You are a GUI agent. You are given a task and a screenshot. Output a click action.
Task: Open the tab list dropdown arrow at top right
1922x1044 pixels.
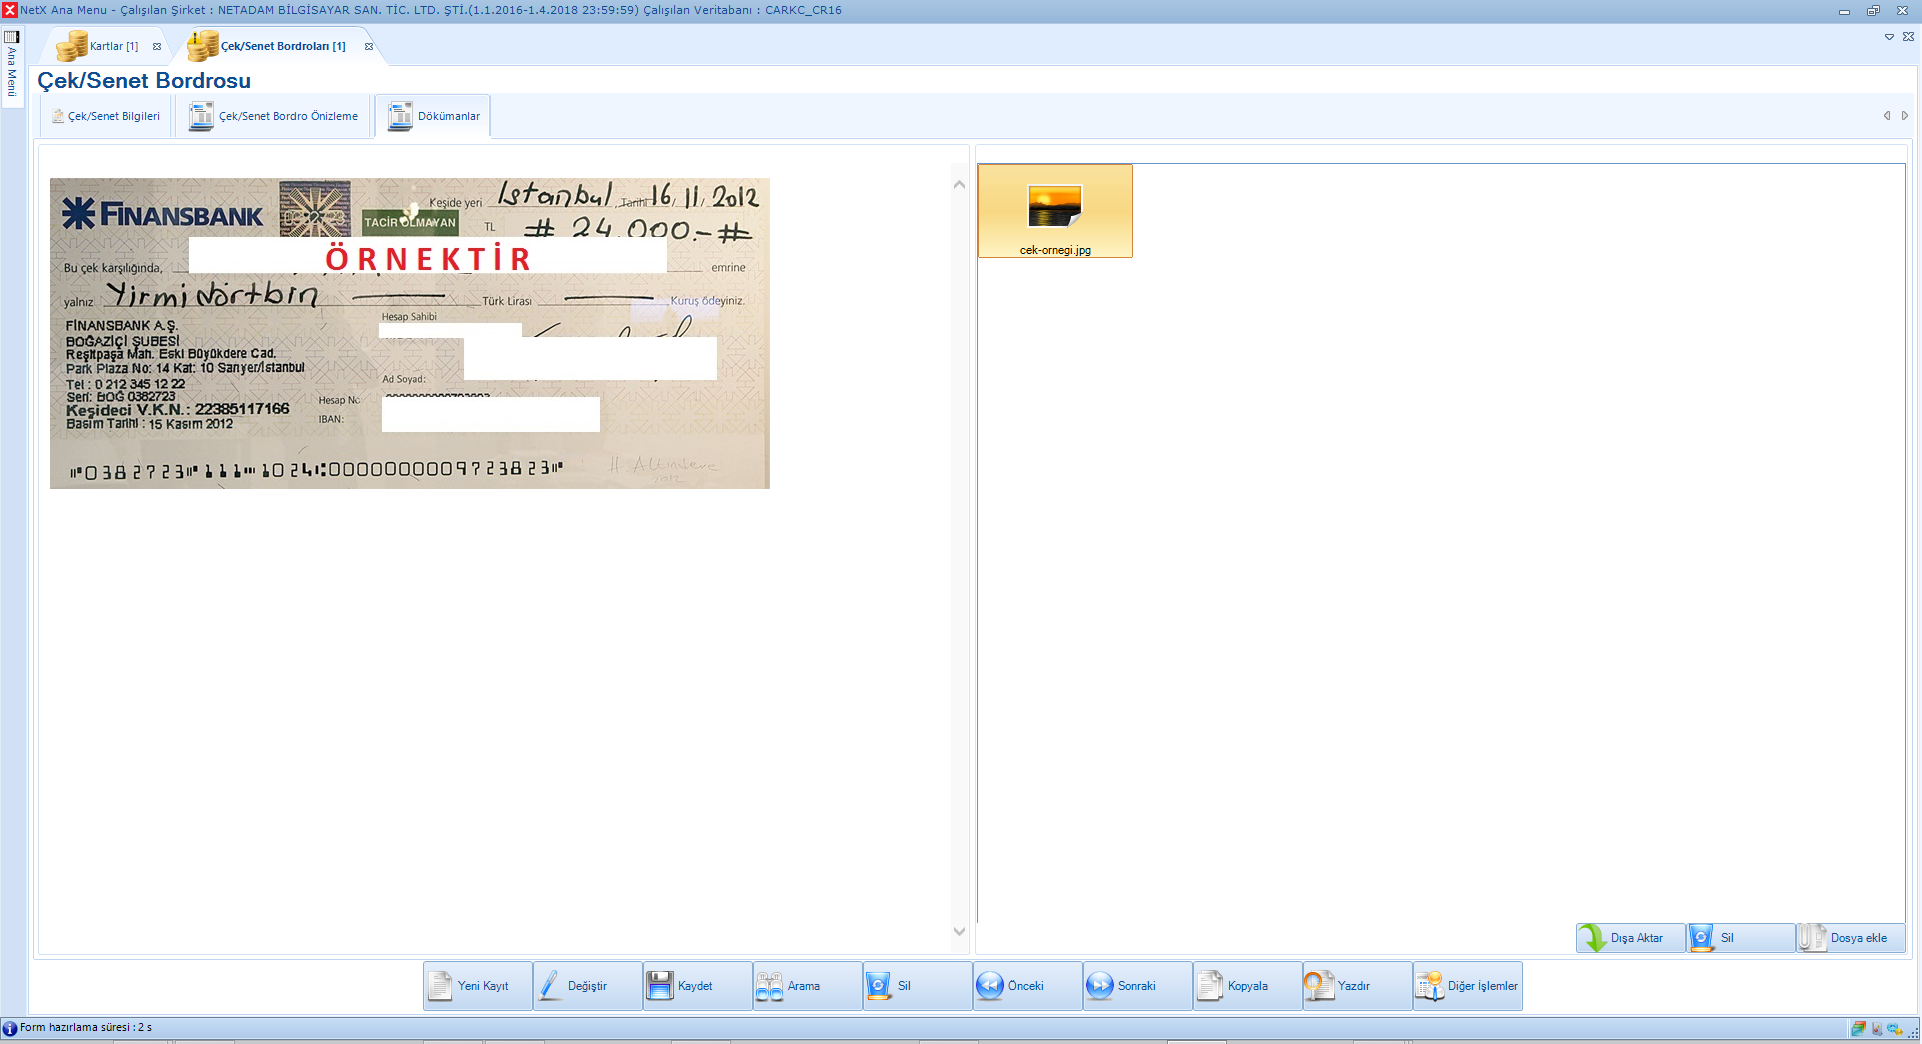click(x=1889, y=37)
